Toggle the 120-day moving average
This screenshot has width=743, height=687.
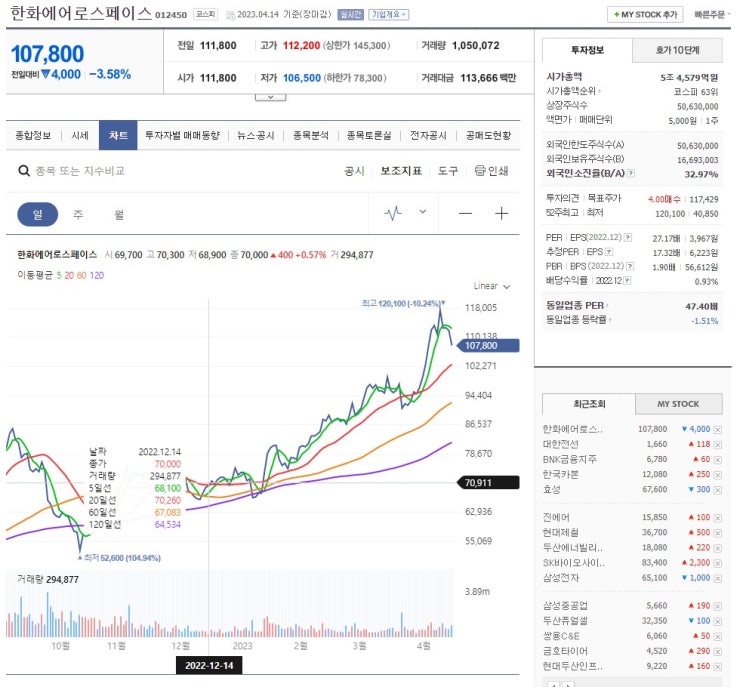(x=97, y=275)
